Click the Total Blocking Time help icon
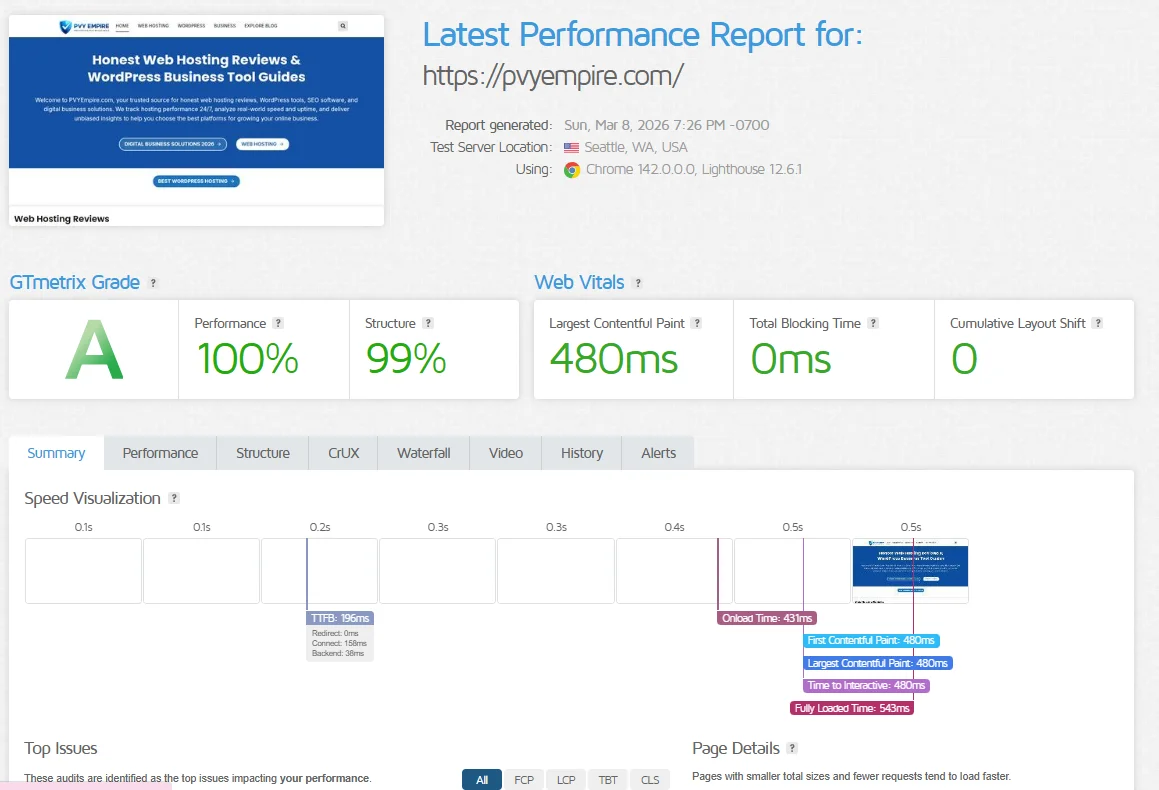This screenshot has height=790, width=1159. [x=871, y=323]
